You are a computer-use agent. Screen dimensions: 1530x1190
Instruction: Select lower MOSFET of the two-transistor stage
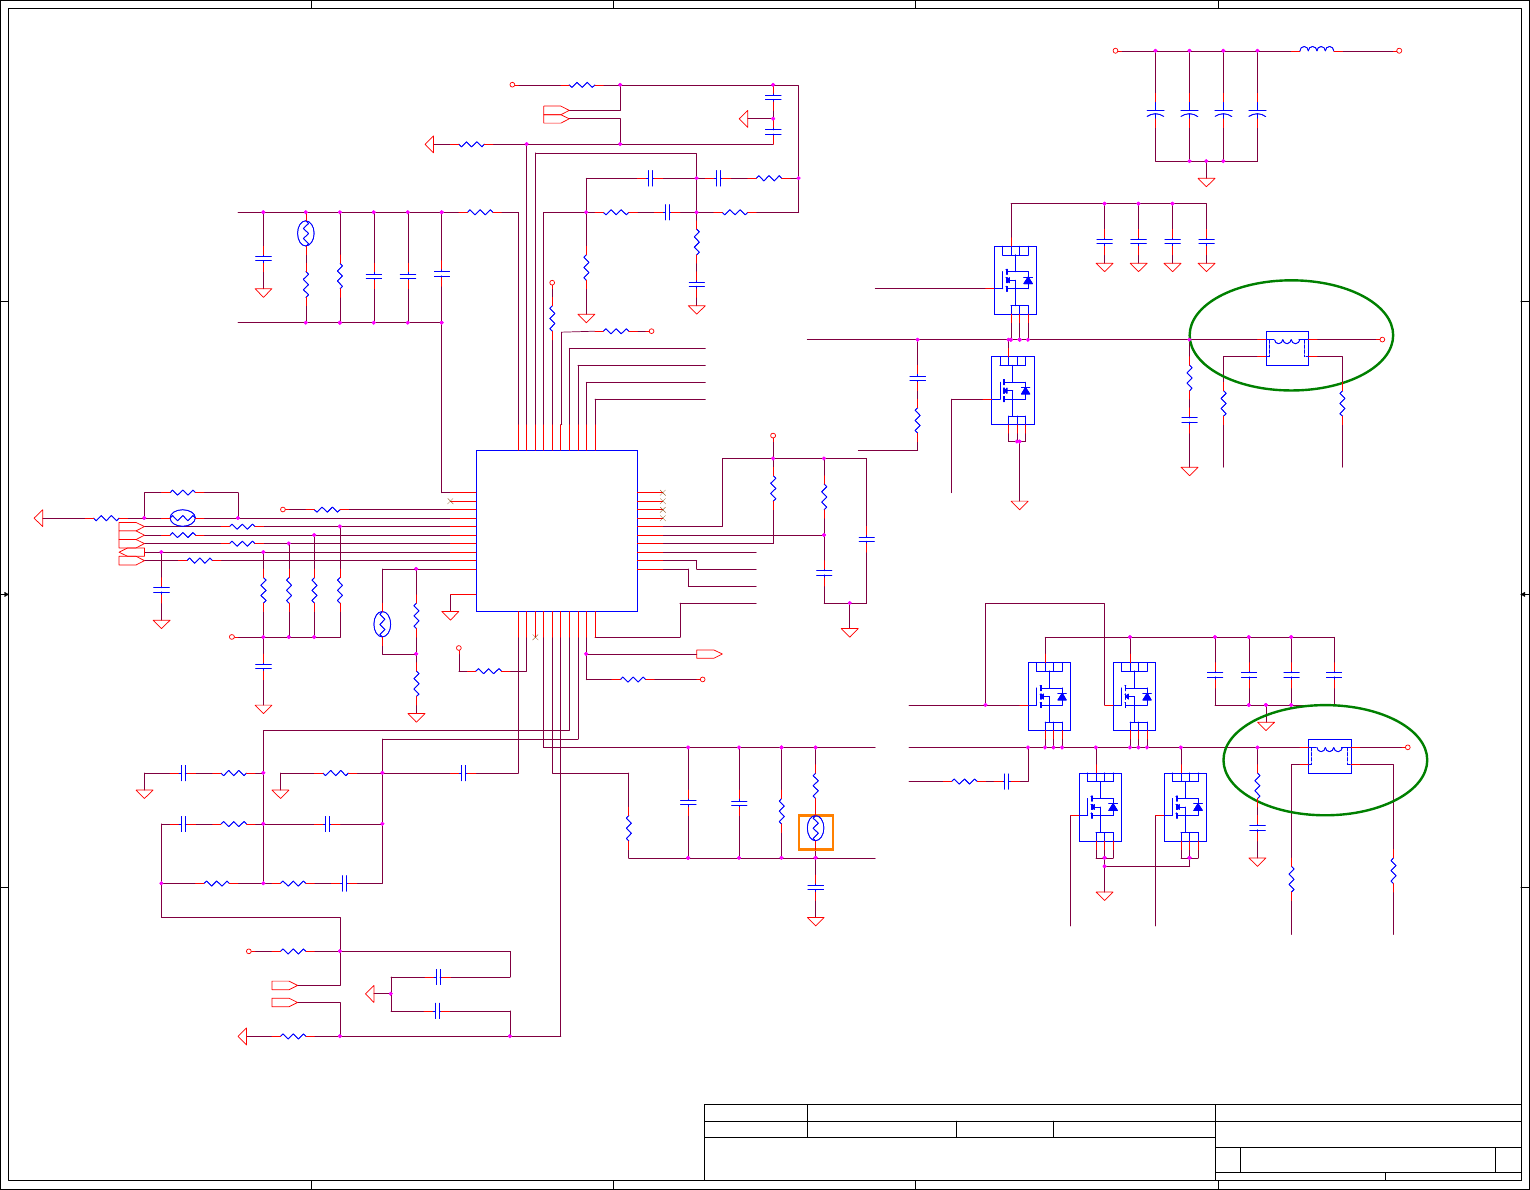(x=1013, y=390)
